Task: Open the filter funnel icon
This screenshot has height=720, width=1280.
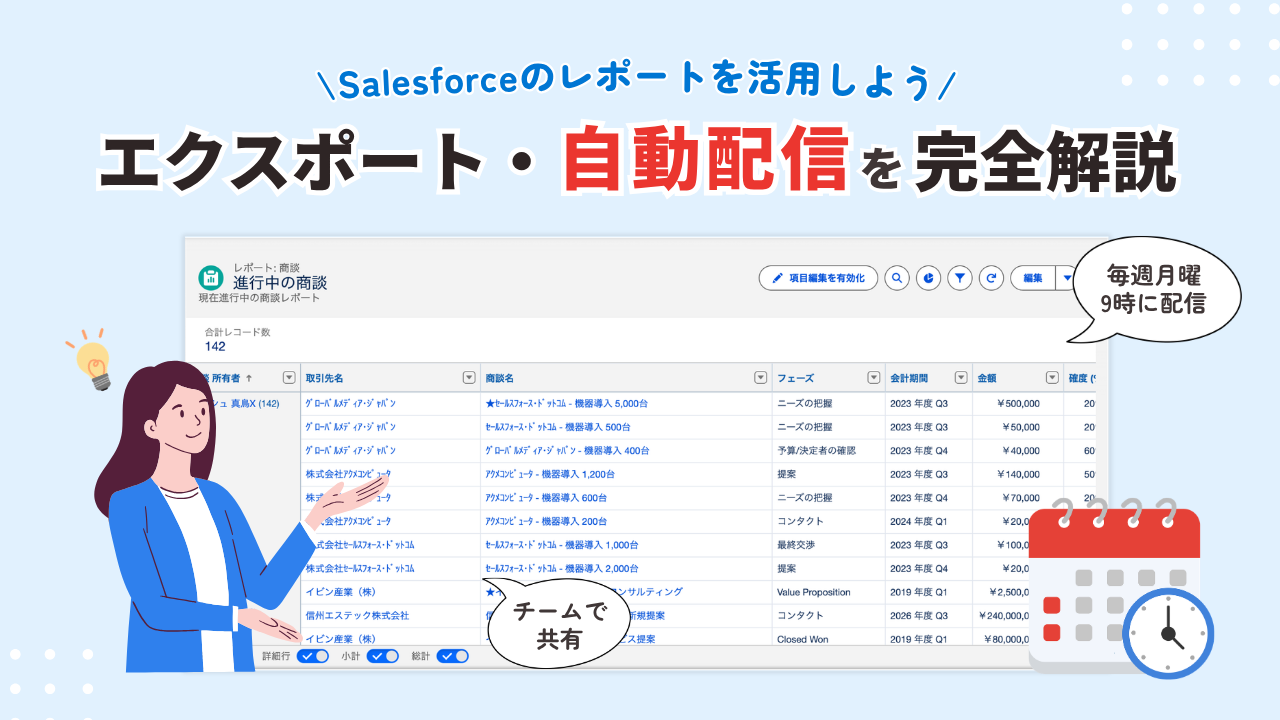Action: click(x=960, y=278)
